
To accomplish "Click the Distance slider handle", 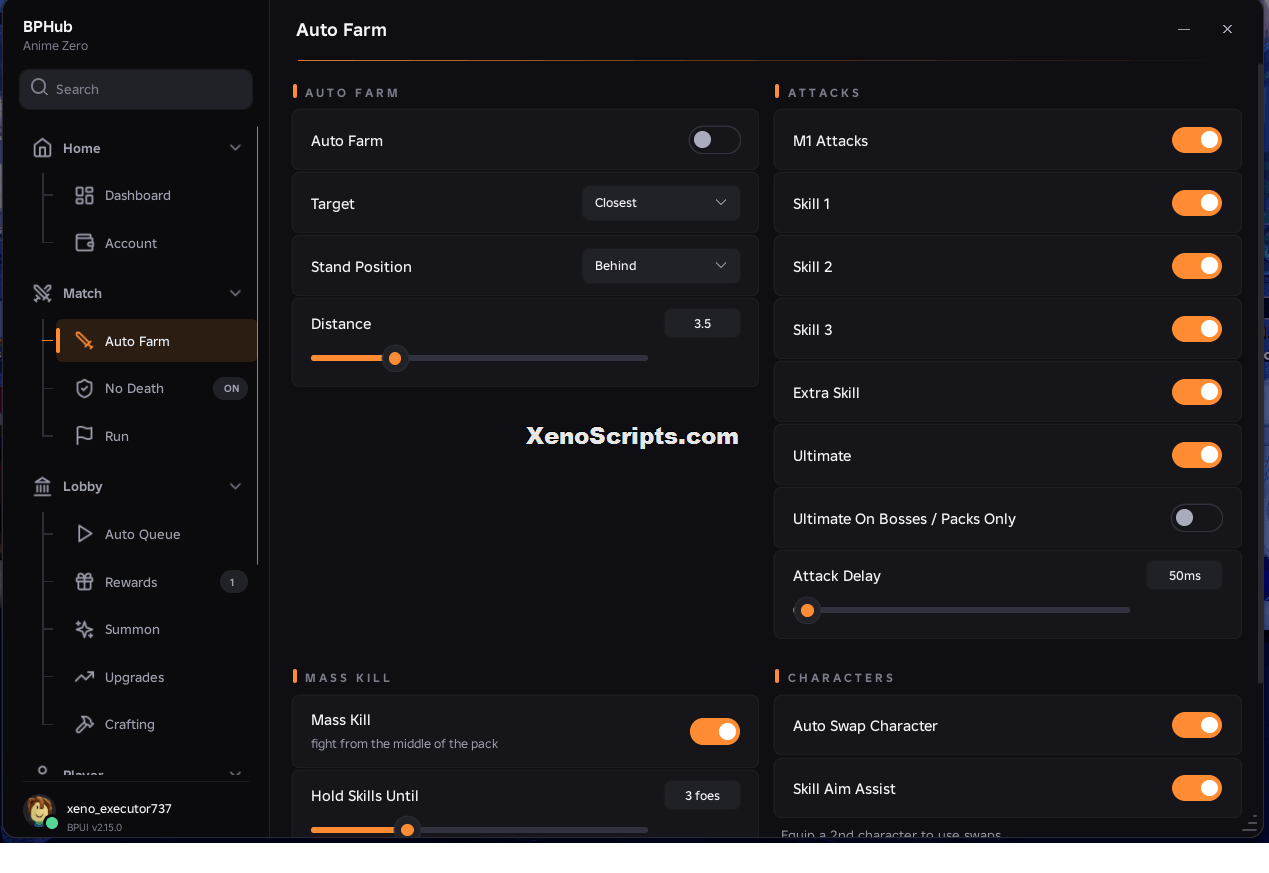I will (395, 358).
